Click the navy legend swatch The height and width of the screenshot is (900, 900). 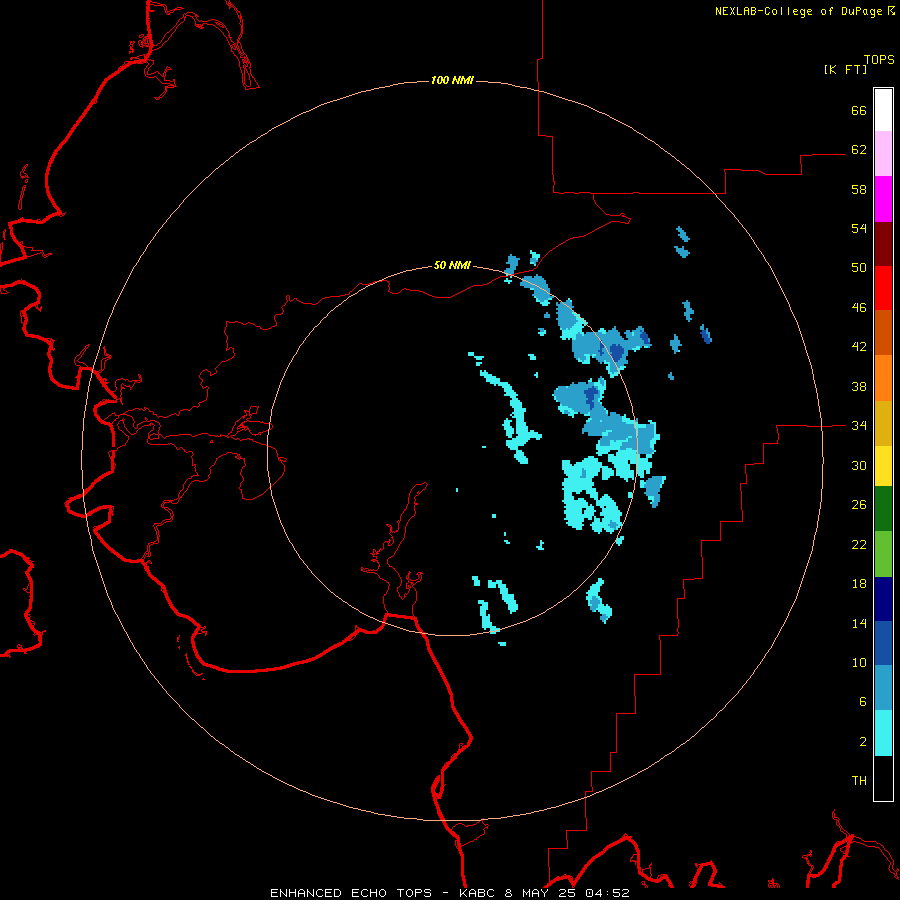[x=883, y=599]
